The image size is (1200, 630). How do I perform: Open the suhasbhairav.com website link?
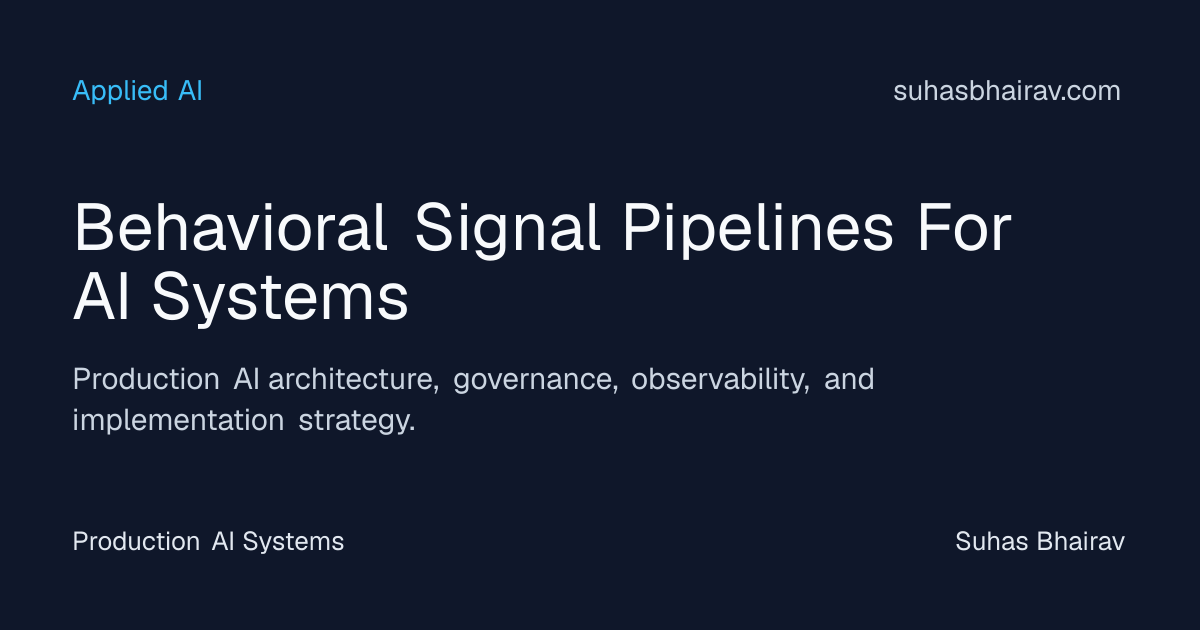[1007, 91]
